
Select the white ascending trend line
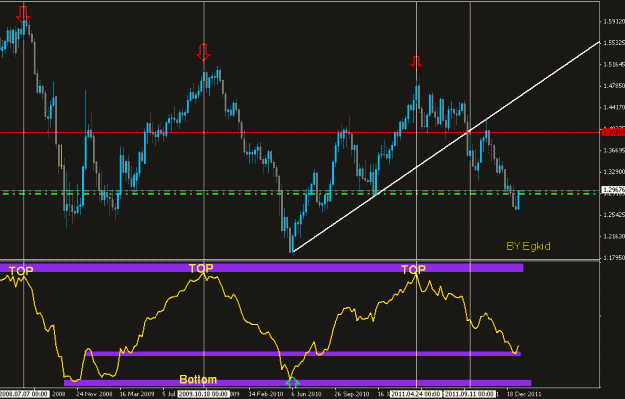(446, 147)
